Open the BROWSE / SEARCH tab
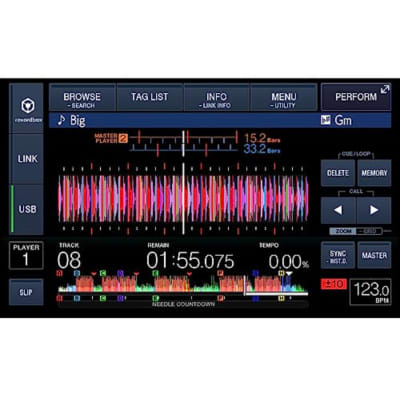This screenshot has width=400, height=400. click(x=82, y=98)
